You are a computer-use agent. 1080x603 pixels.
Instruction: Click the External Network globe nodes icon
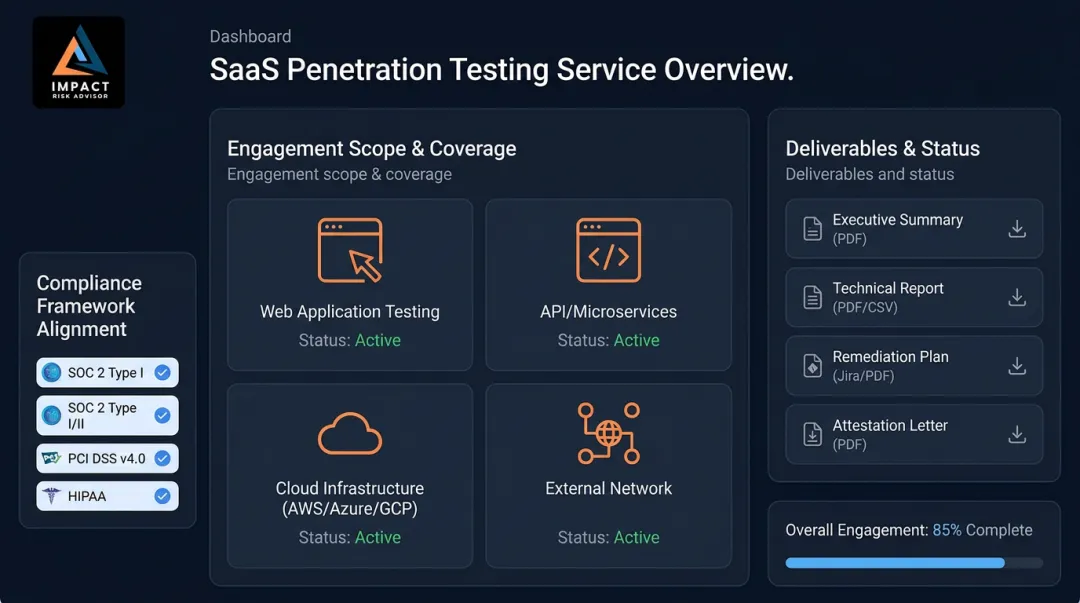(609, 433)
